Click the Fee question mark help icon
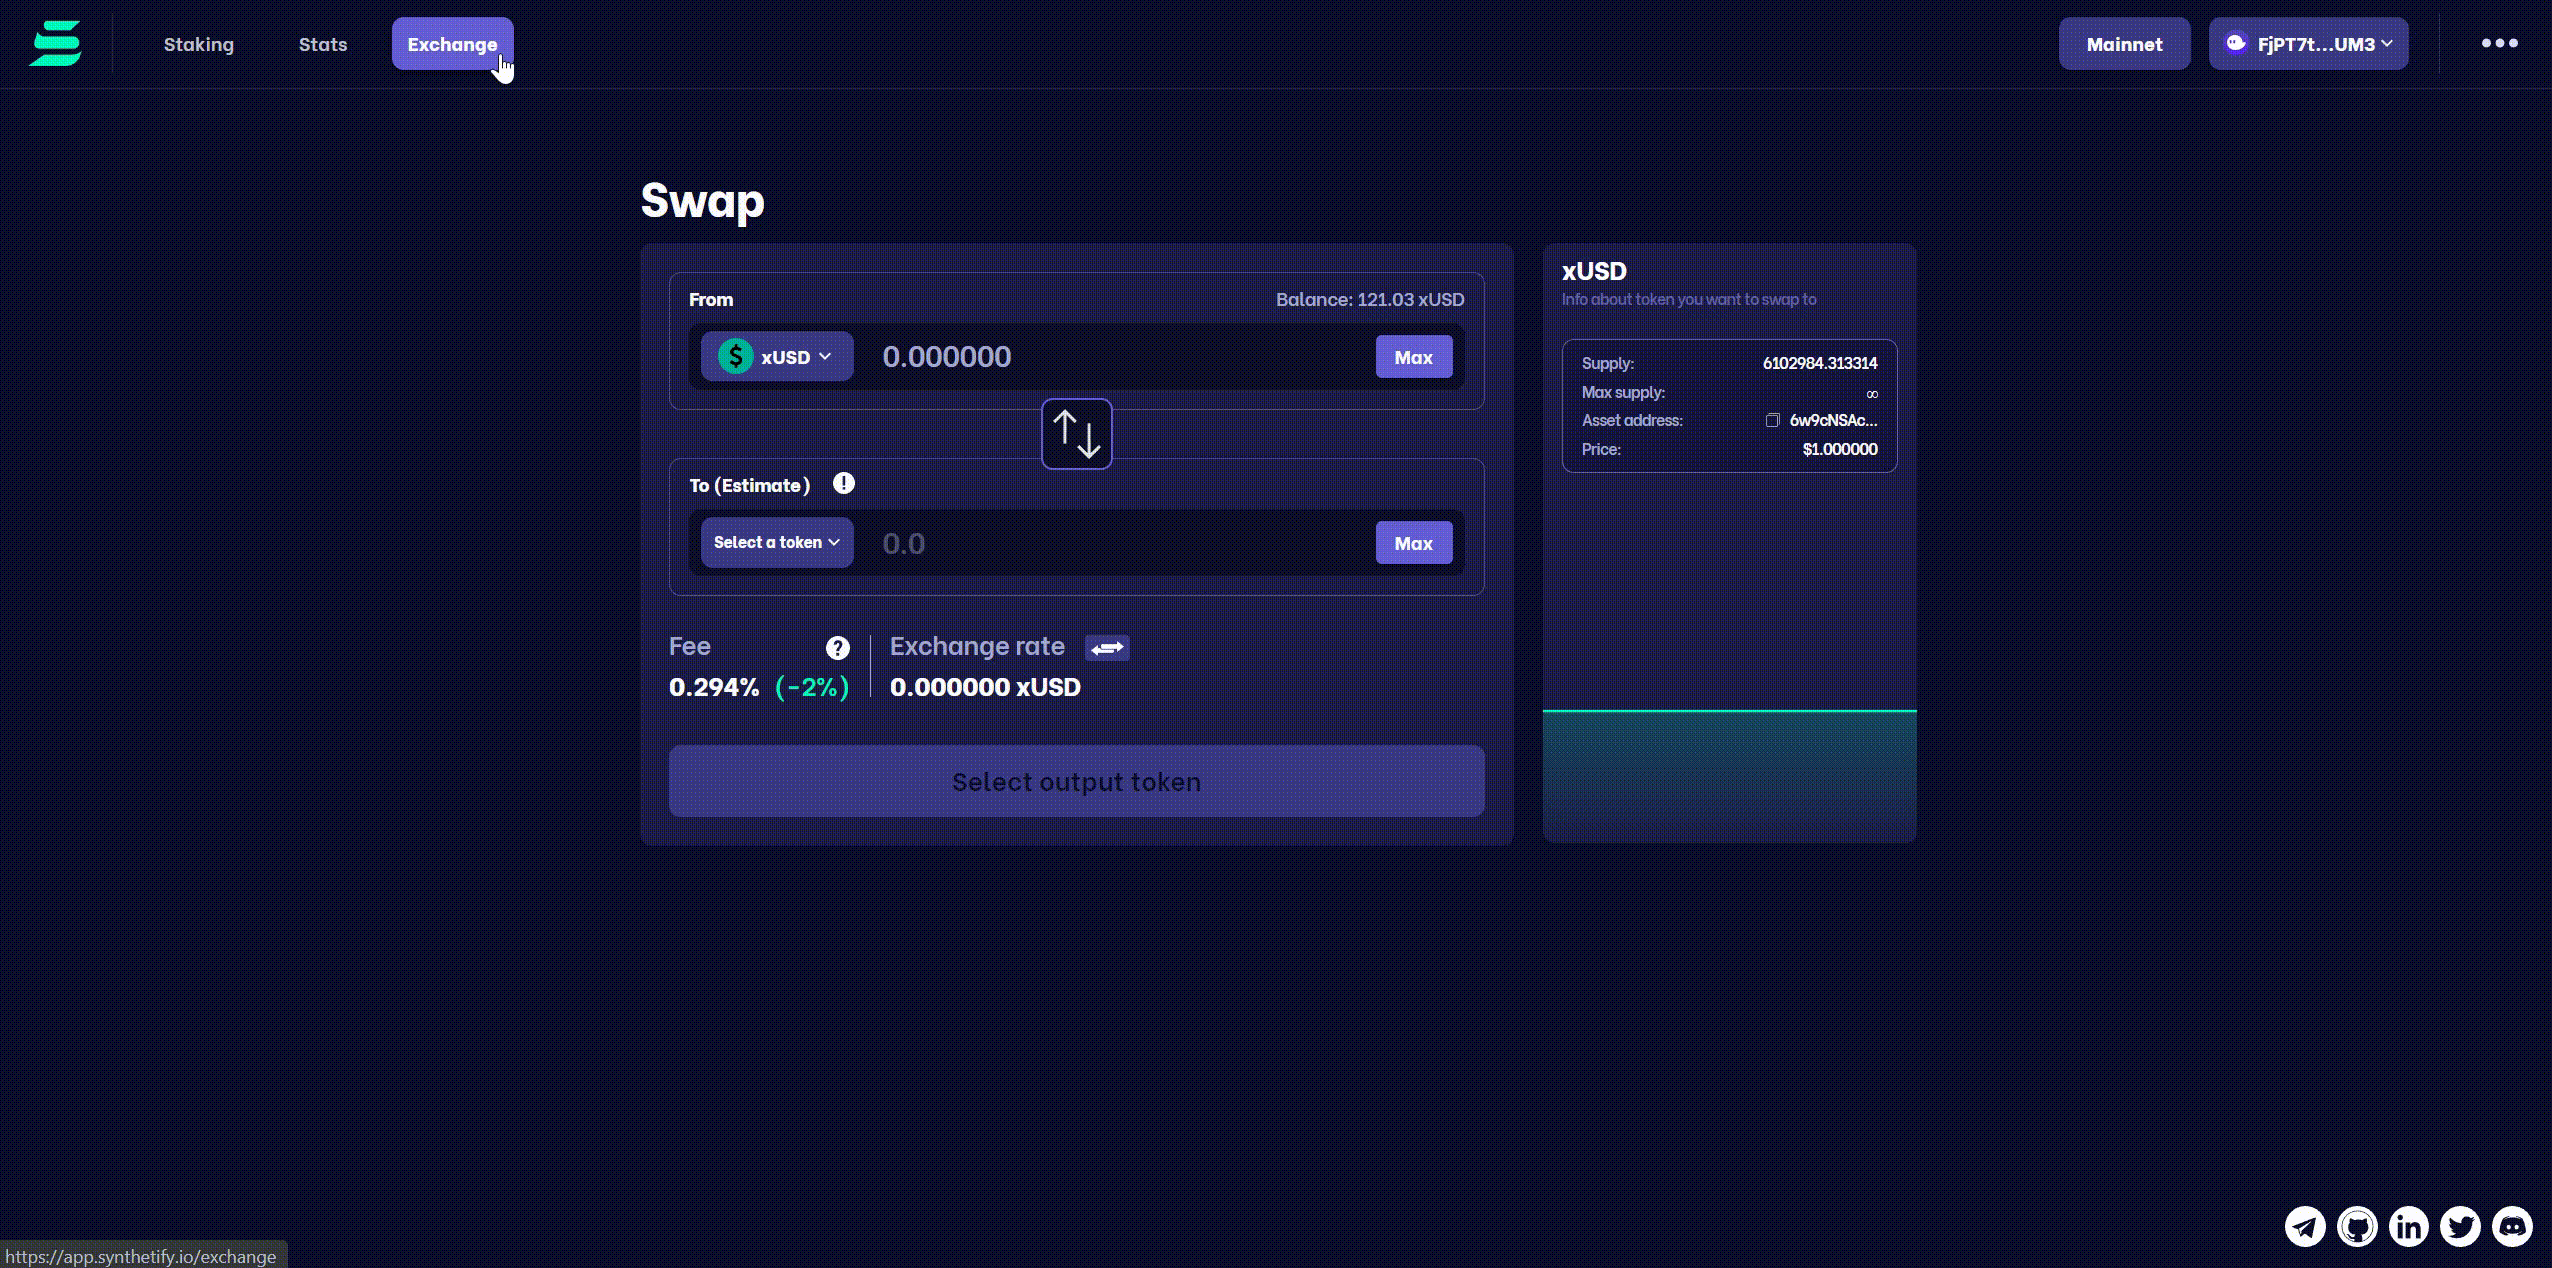The width and height of the screenshot is (2552, 1268). tap(837, 648)
